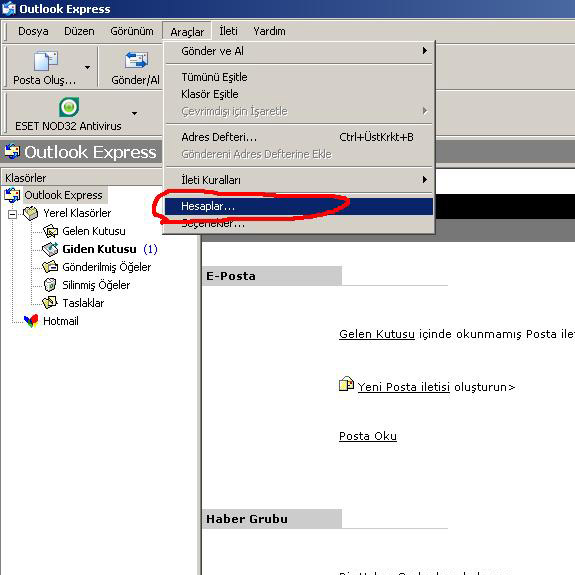Click the Giden Kutusu outbox icon
Image resolution: width=575 pixels, height=575 pixels.
coord(50,249)
